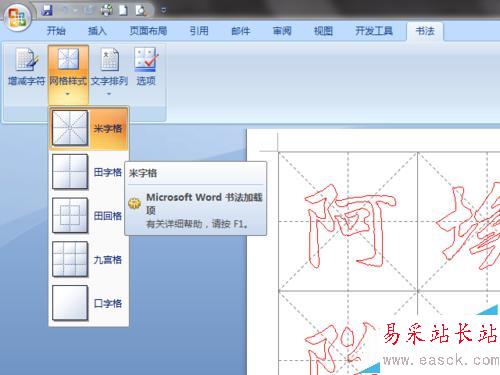Select the 田回格 menu label
This screenshot has height=375, width=500.
(x=108, y=216)
